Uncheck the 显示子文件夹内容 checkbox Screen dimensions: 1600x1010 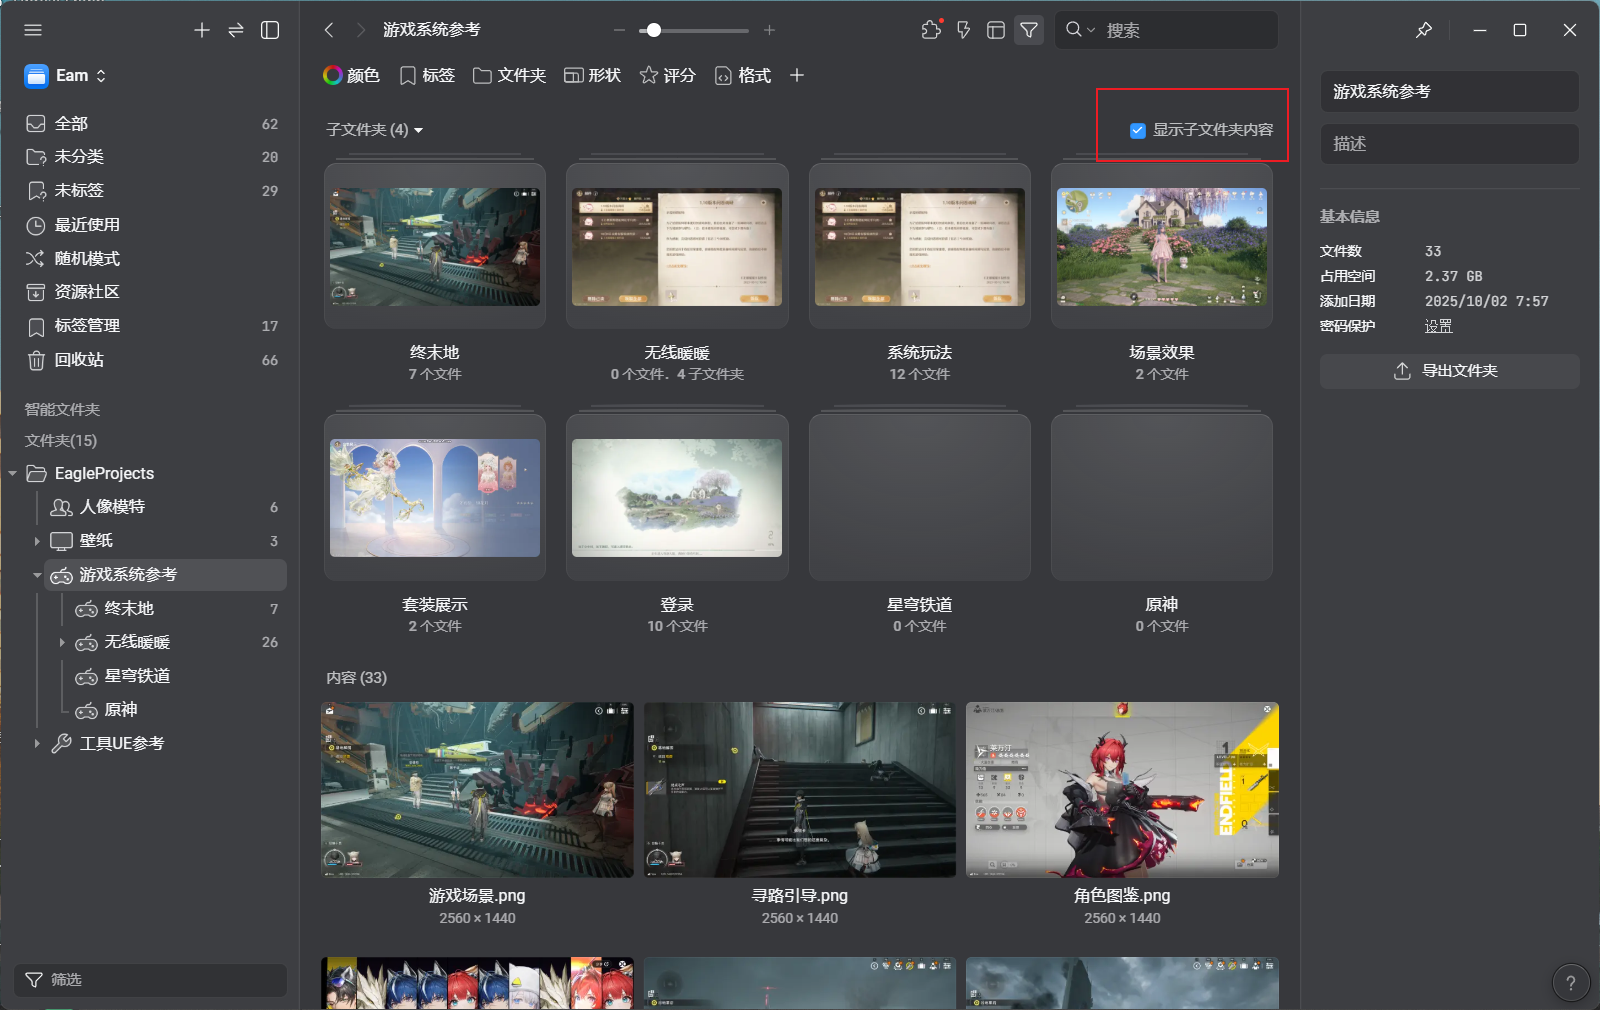[1137, 130]
